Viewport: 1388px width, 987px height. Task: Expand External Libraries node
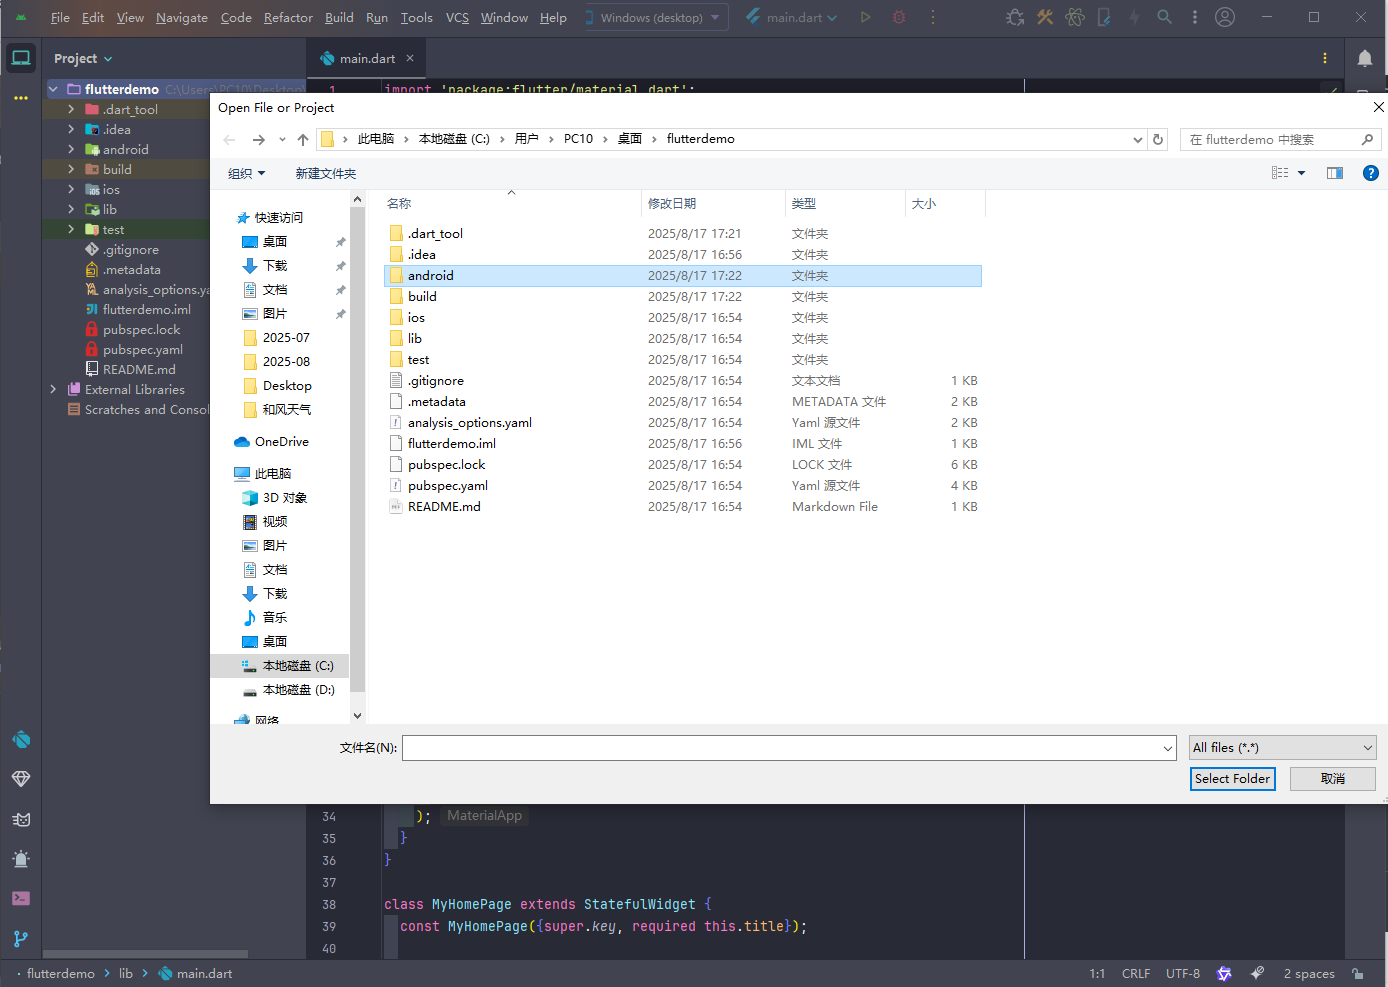coord(53,390)
